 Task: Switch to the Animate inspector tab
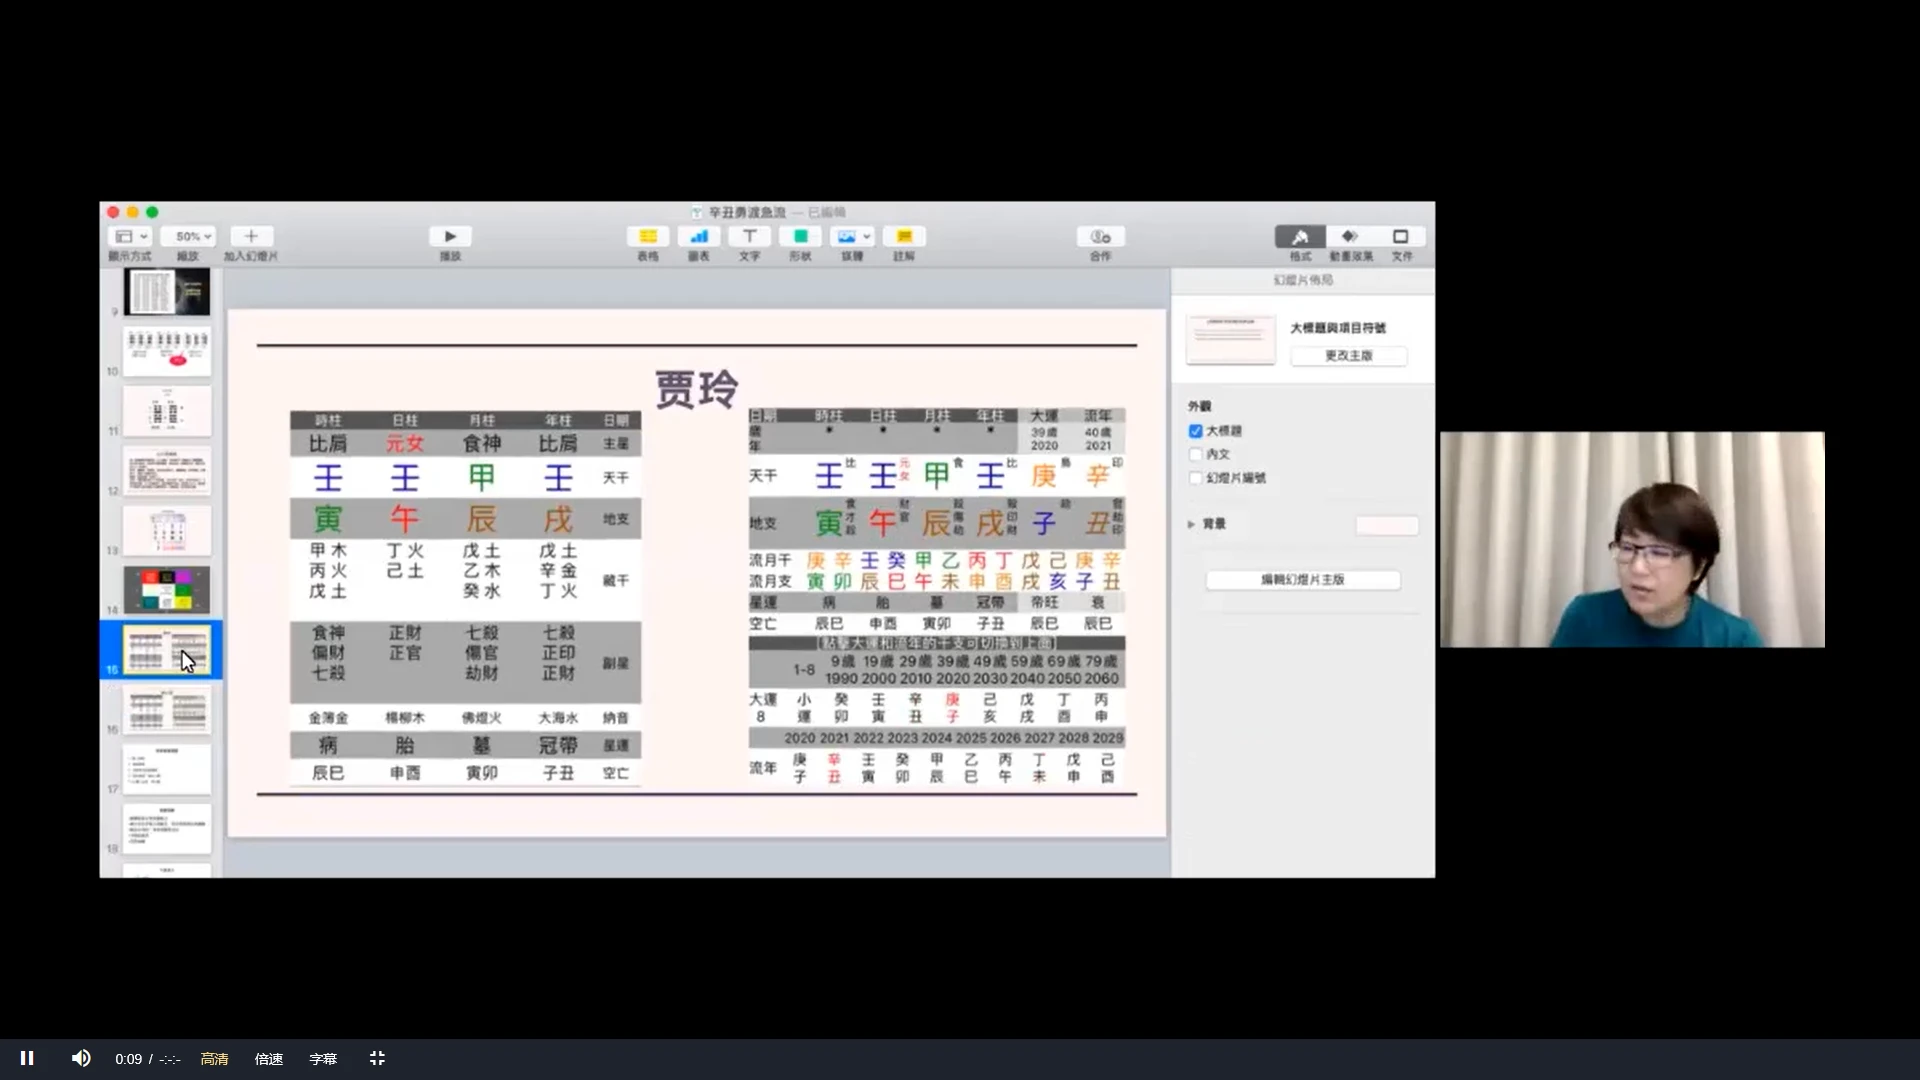[x=1350, y=237]
